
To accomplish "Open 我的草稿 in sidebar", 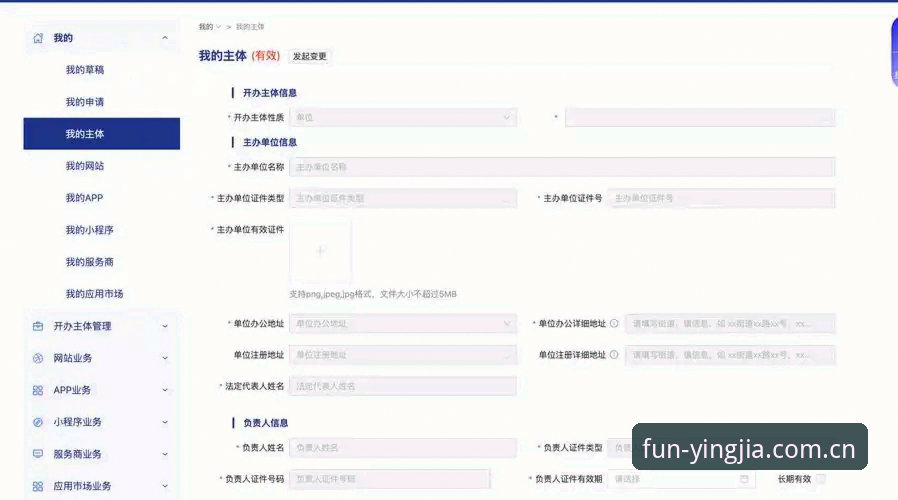I will 85,70.
